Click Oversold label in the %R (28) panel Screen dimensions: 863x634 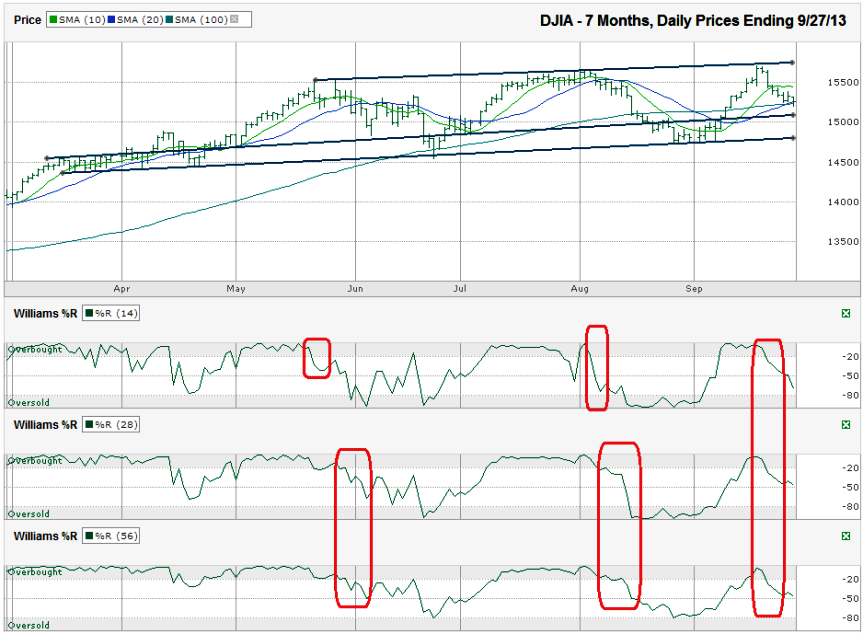tap(29, 514)
